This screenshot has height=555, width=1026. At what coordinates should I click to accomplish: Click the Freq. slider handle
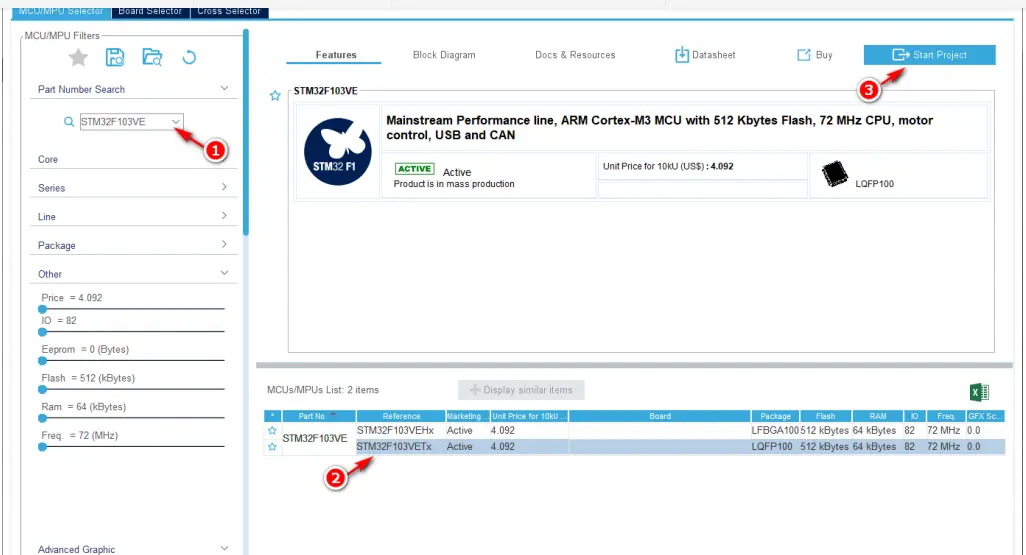pos(43,447)
